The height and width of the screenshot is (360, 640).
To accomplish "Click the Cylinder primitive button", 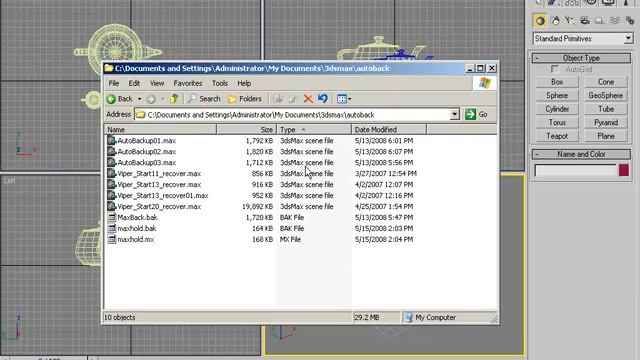I will coord(557,109).
